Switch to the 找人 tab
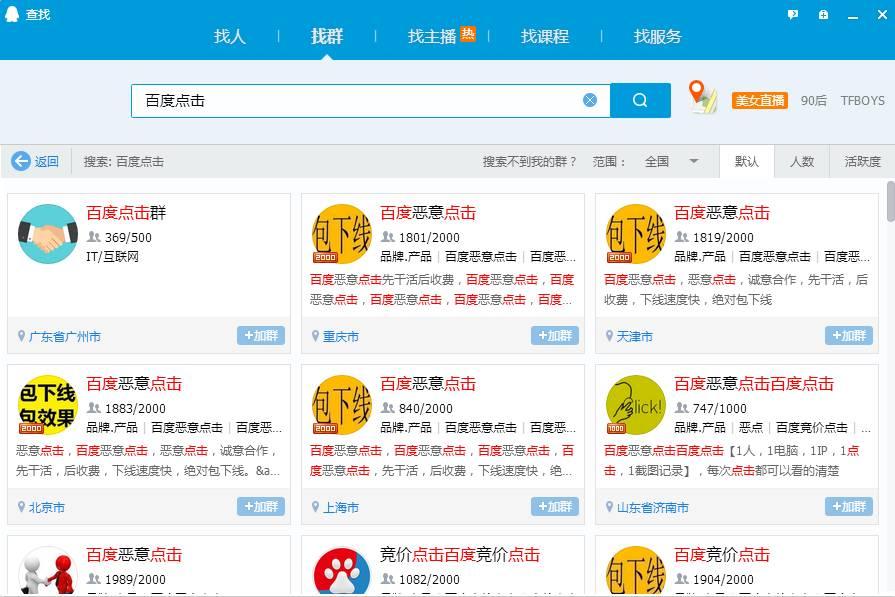The image size is (895, 597). (228, 36)
